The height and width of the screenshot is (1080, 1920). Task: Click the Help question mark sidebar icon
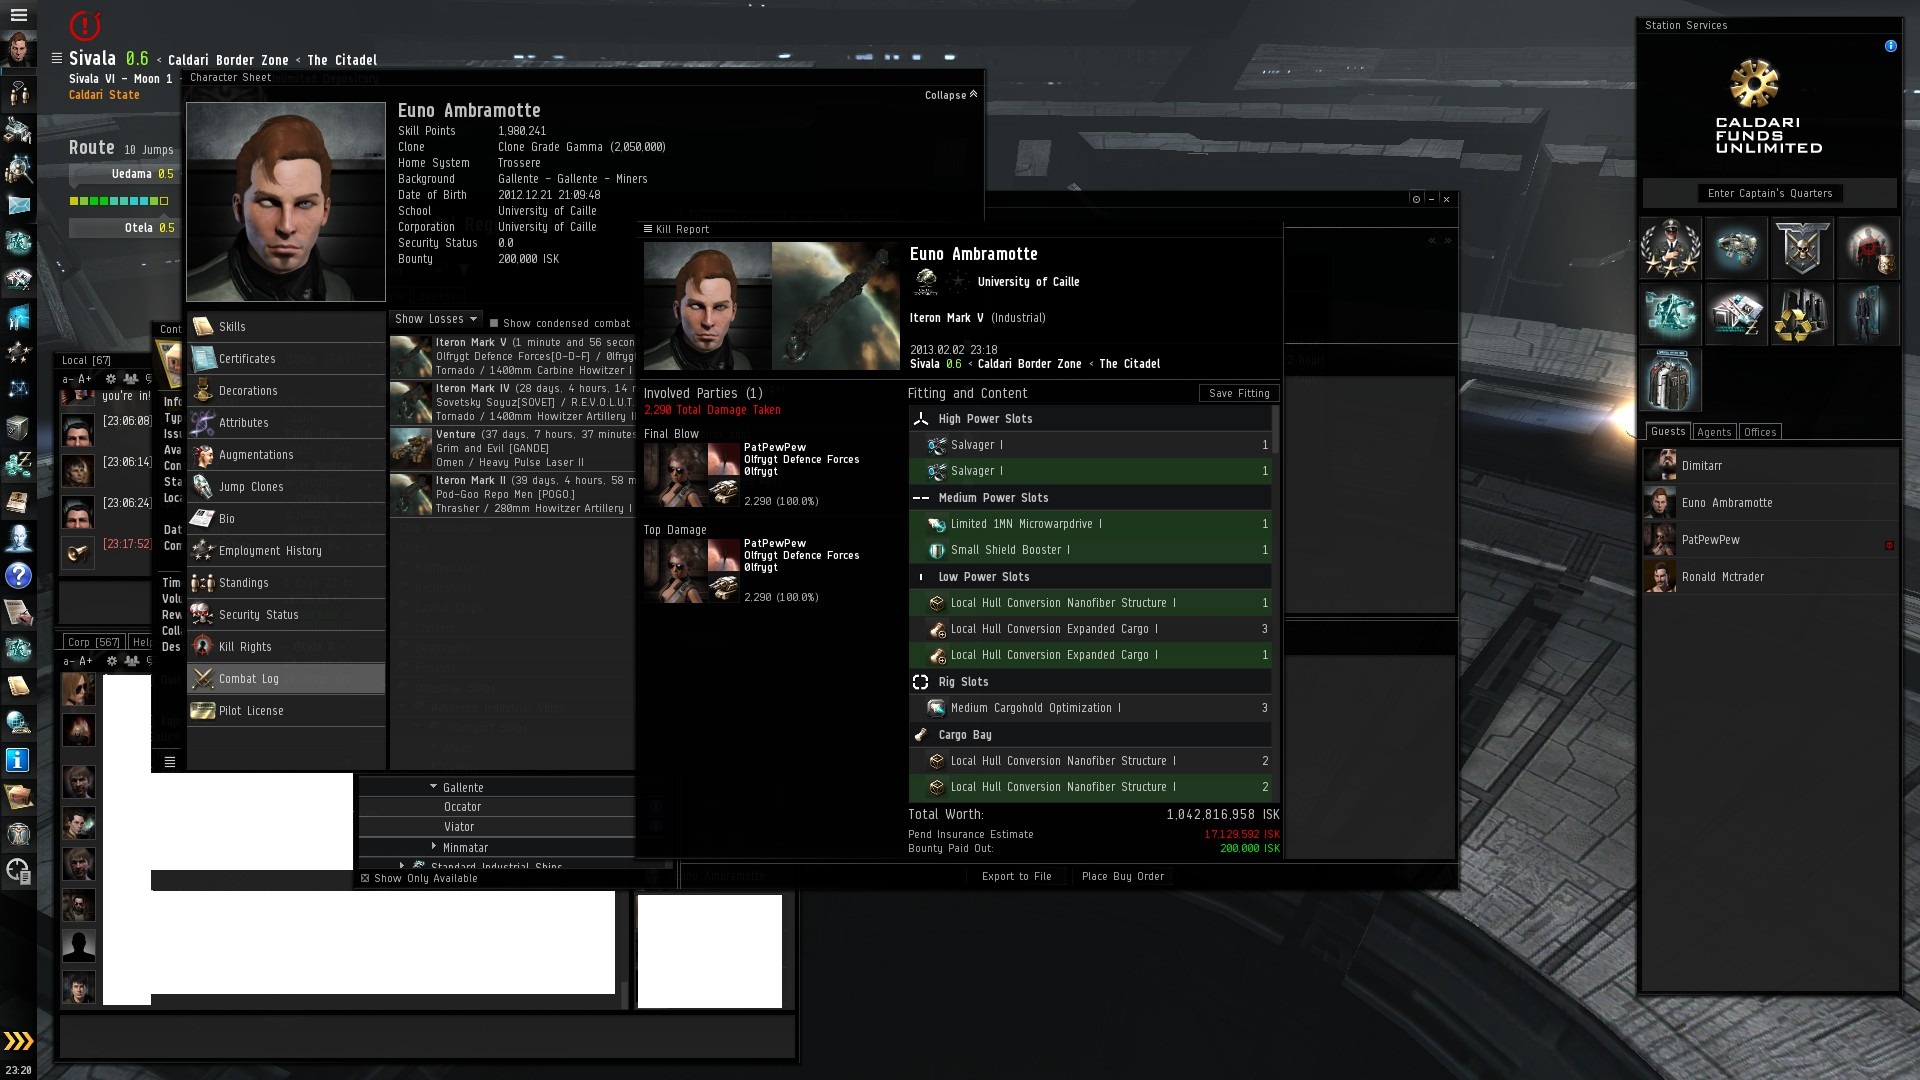pos(18,576)
